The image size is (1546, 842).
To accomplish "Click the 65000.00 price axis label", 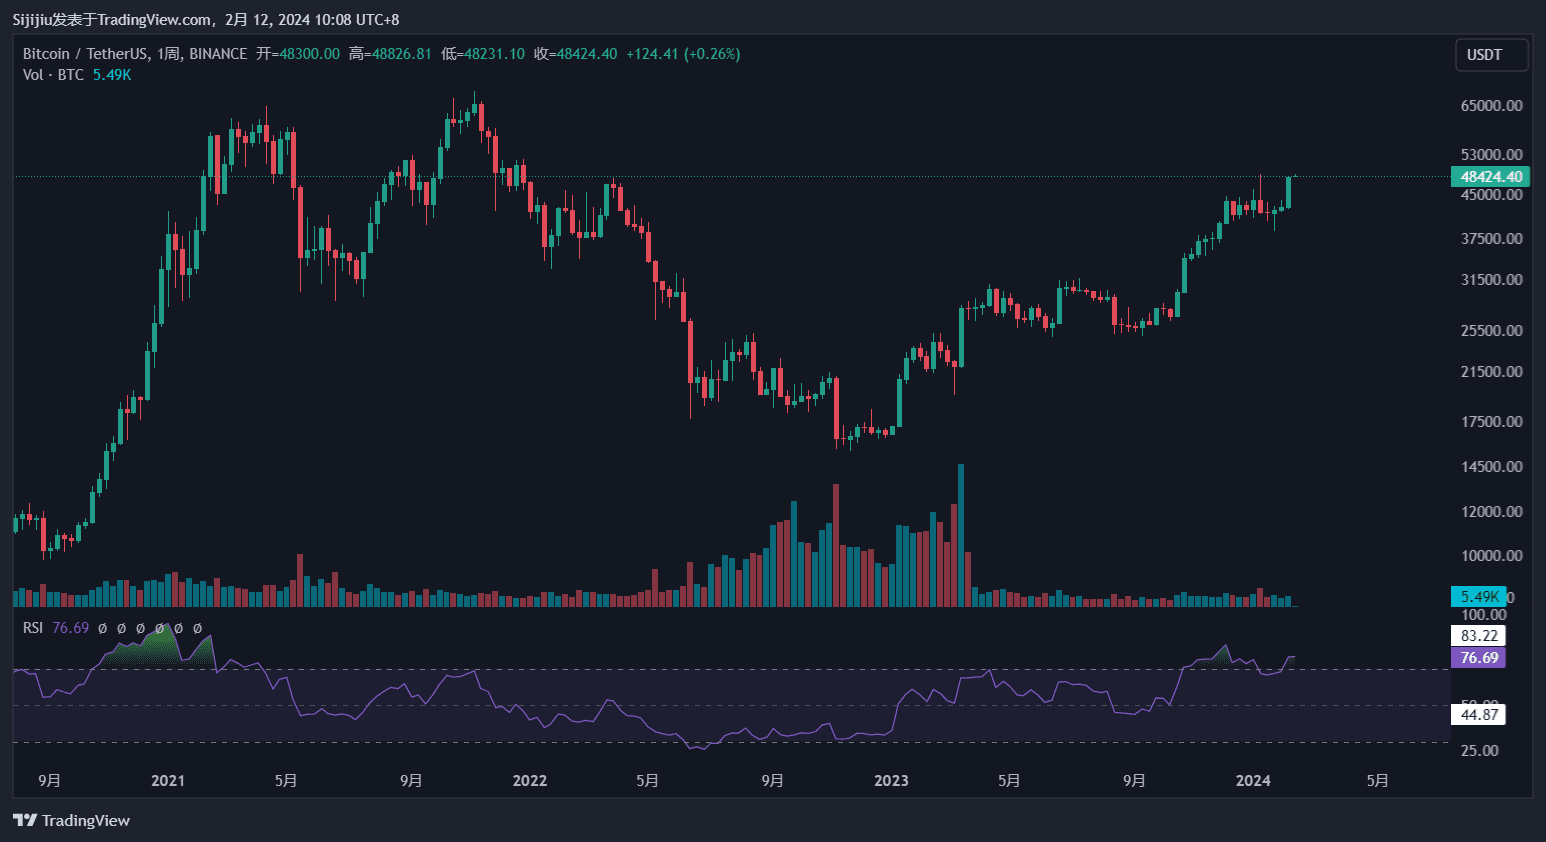I will coord(1491,105).
